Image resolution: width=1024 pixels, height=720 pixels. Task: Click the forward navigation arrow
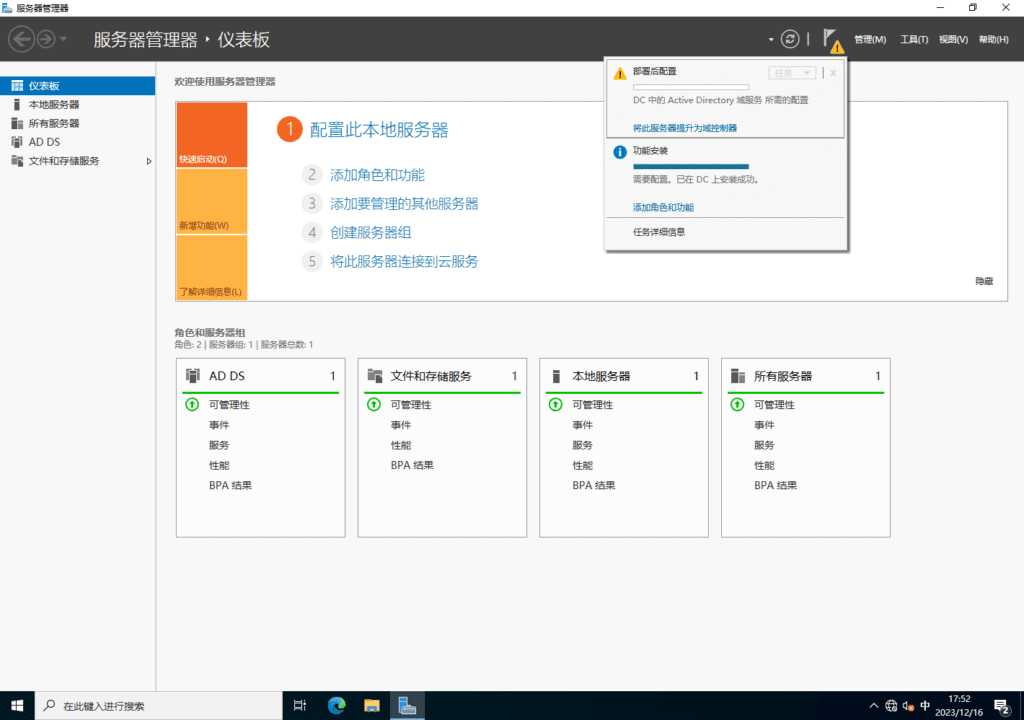tap(46, 39)
